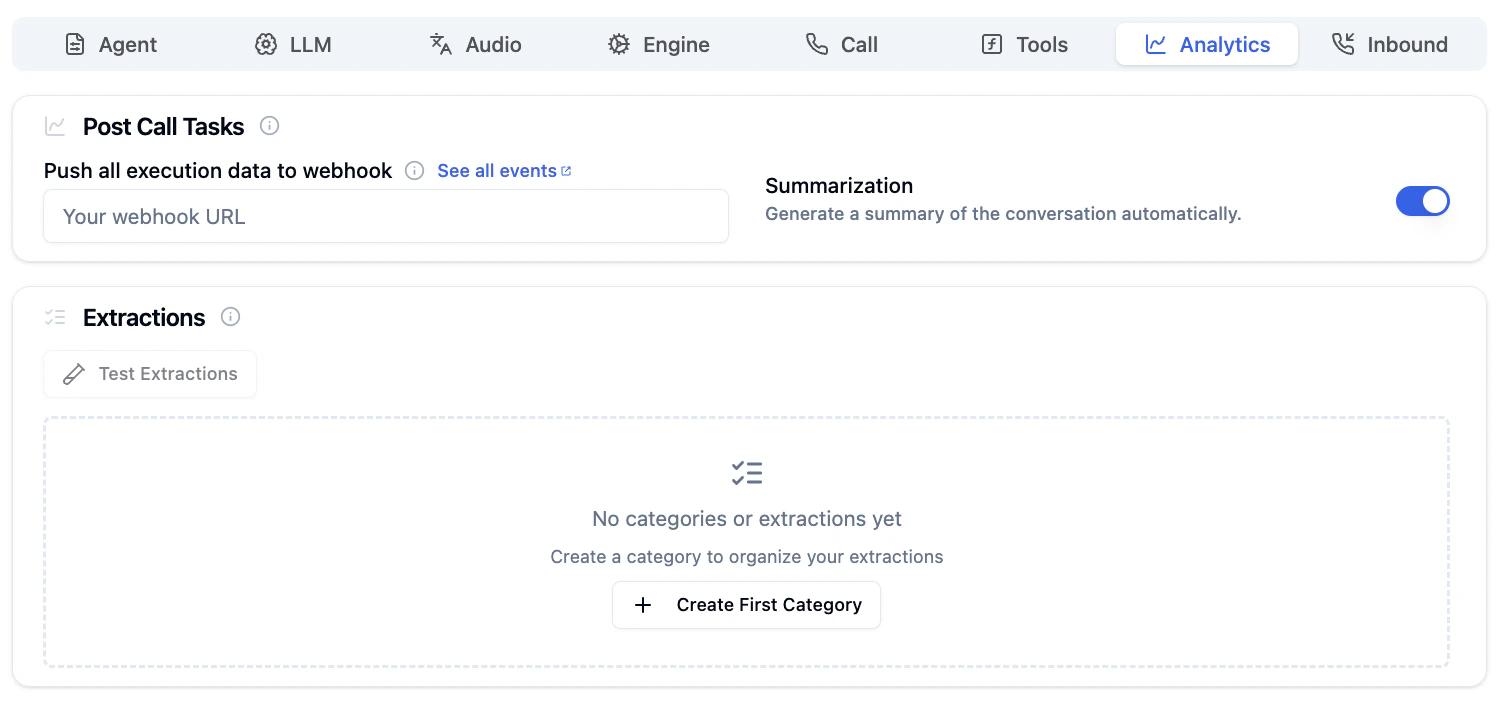Switch to the Inbound tab
The height and width of the screenshot is (714, 1502).
[x=1390, y=44]
